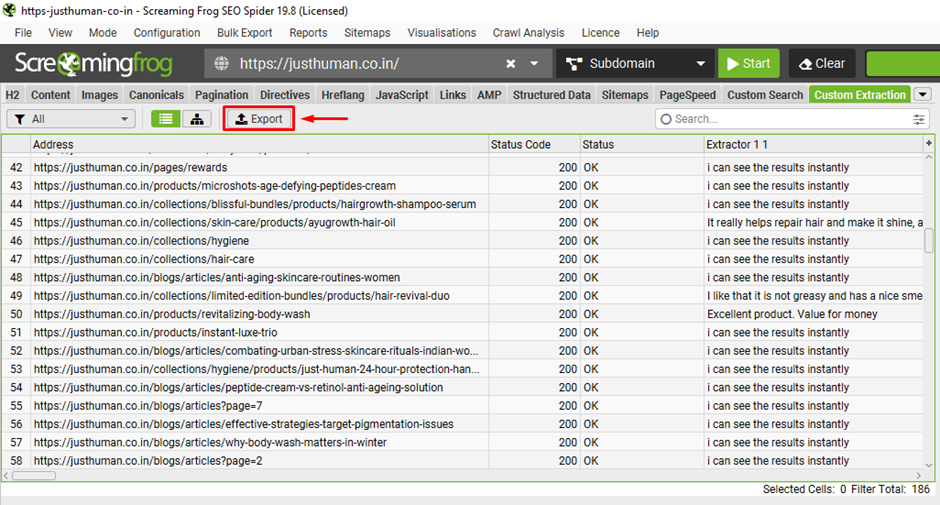The image size is (940, 505).
Task: Switch to the Custom Search tab
Action: (765, 95)
